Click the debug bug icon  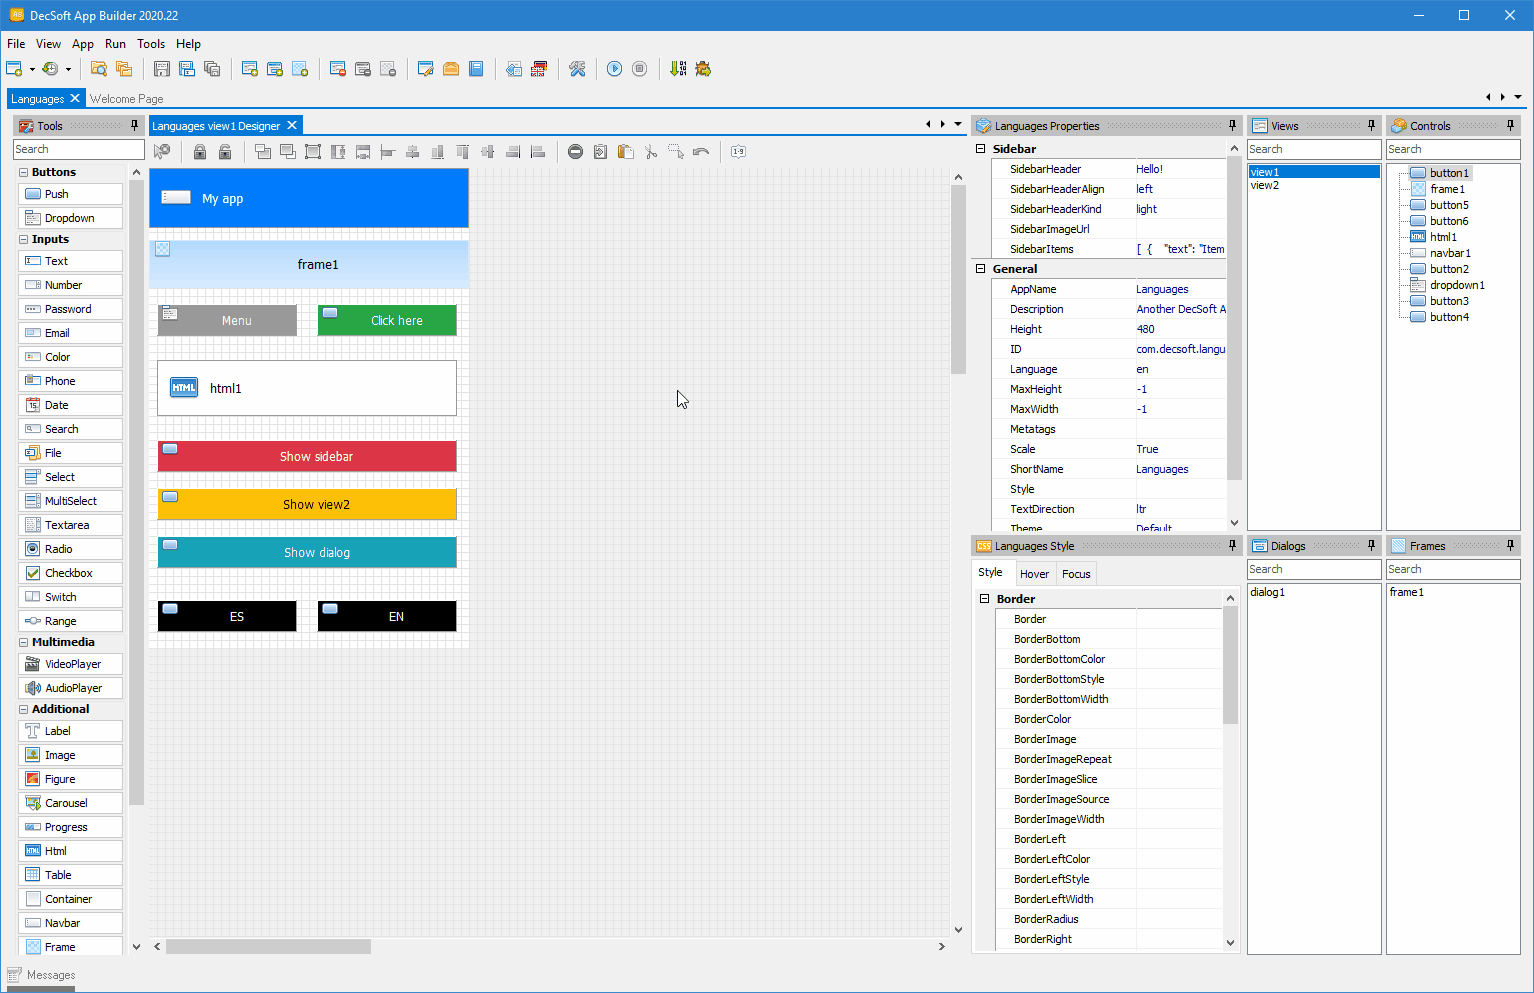pos(703,69)
